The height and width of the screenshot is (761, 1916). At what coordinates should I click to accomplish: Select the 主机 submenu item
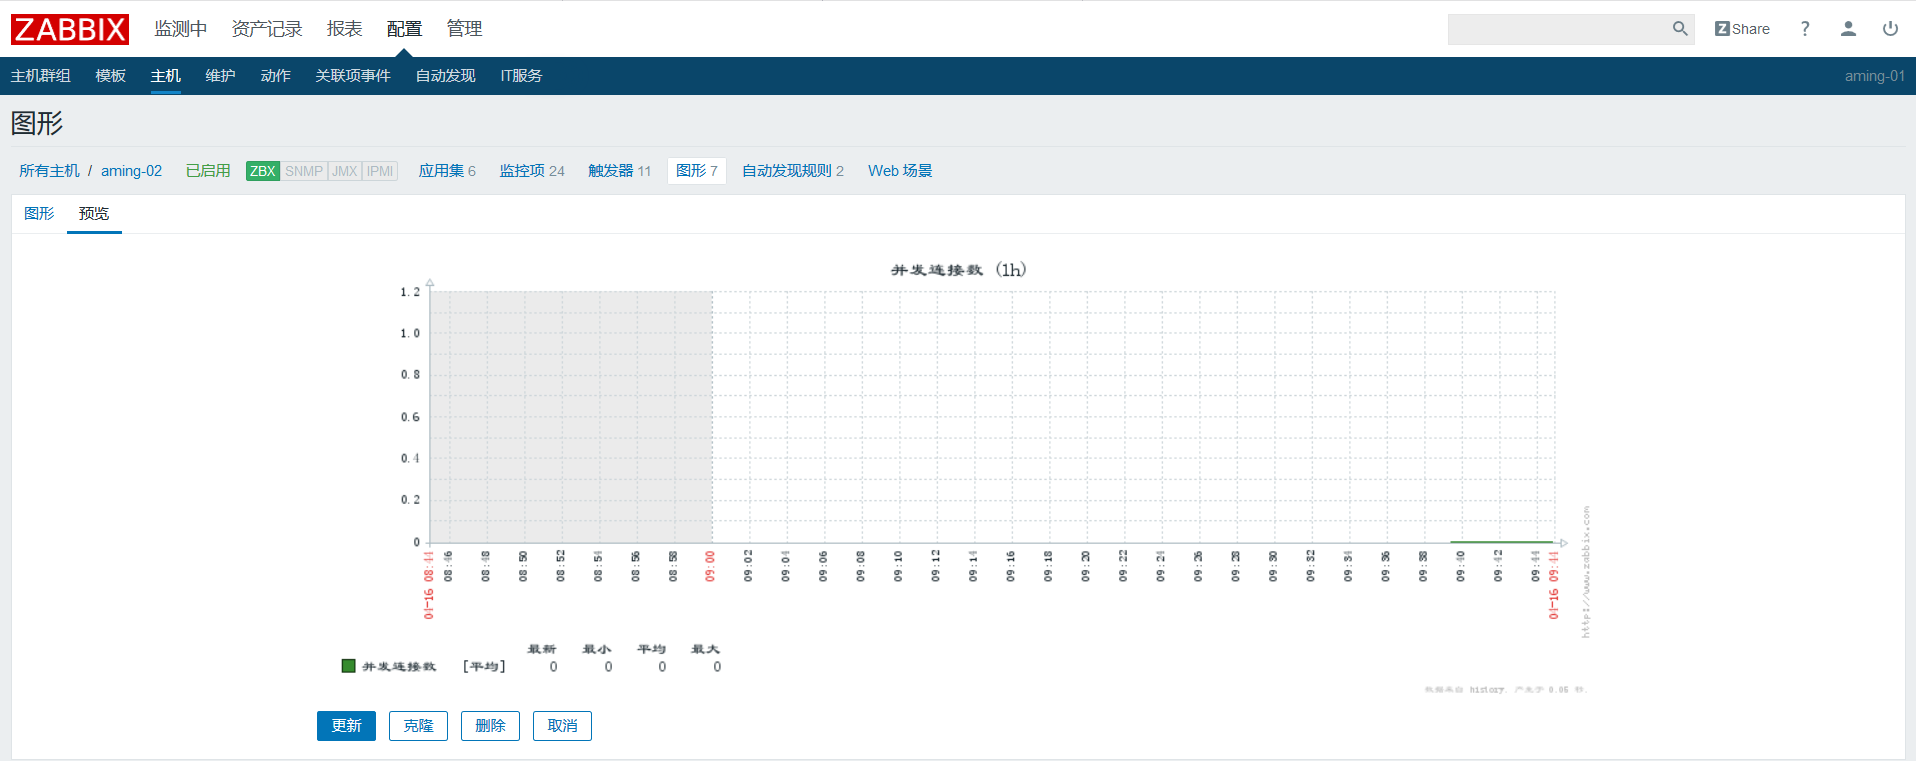[x=166, y=76]
